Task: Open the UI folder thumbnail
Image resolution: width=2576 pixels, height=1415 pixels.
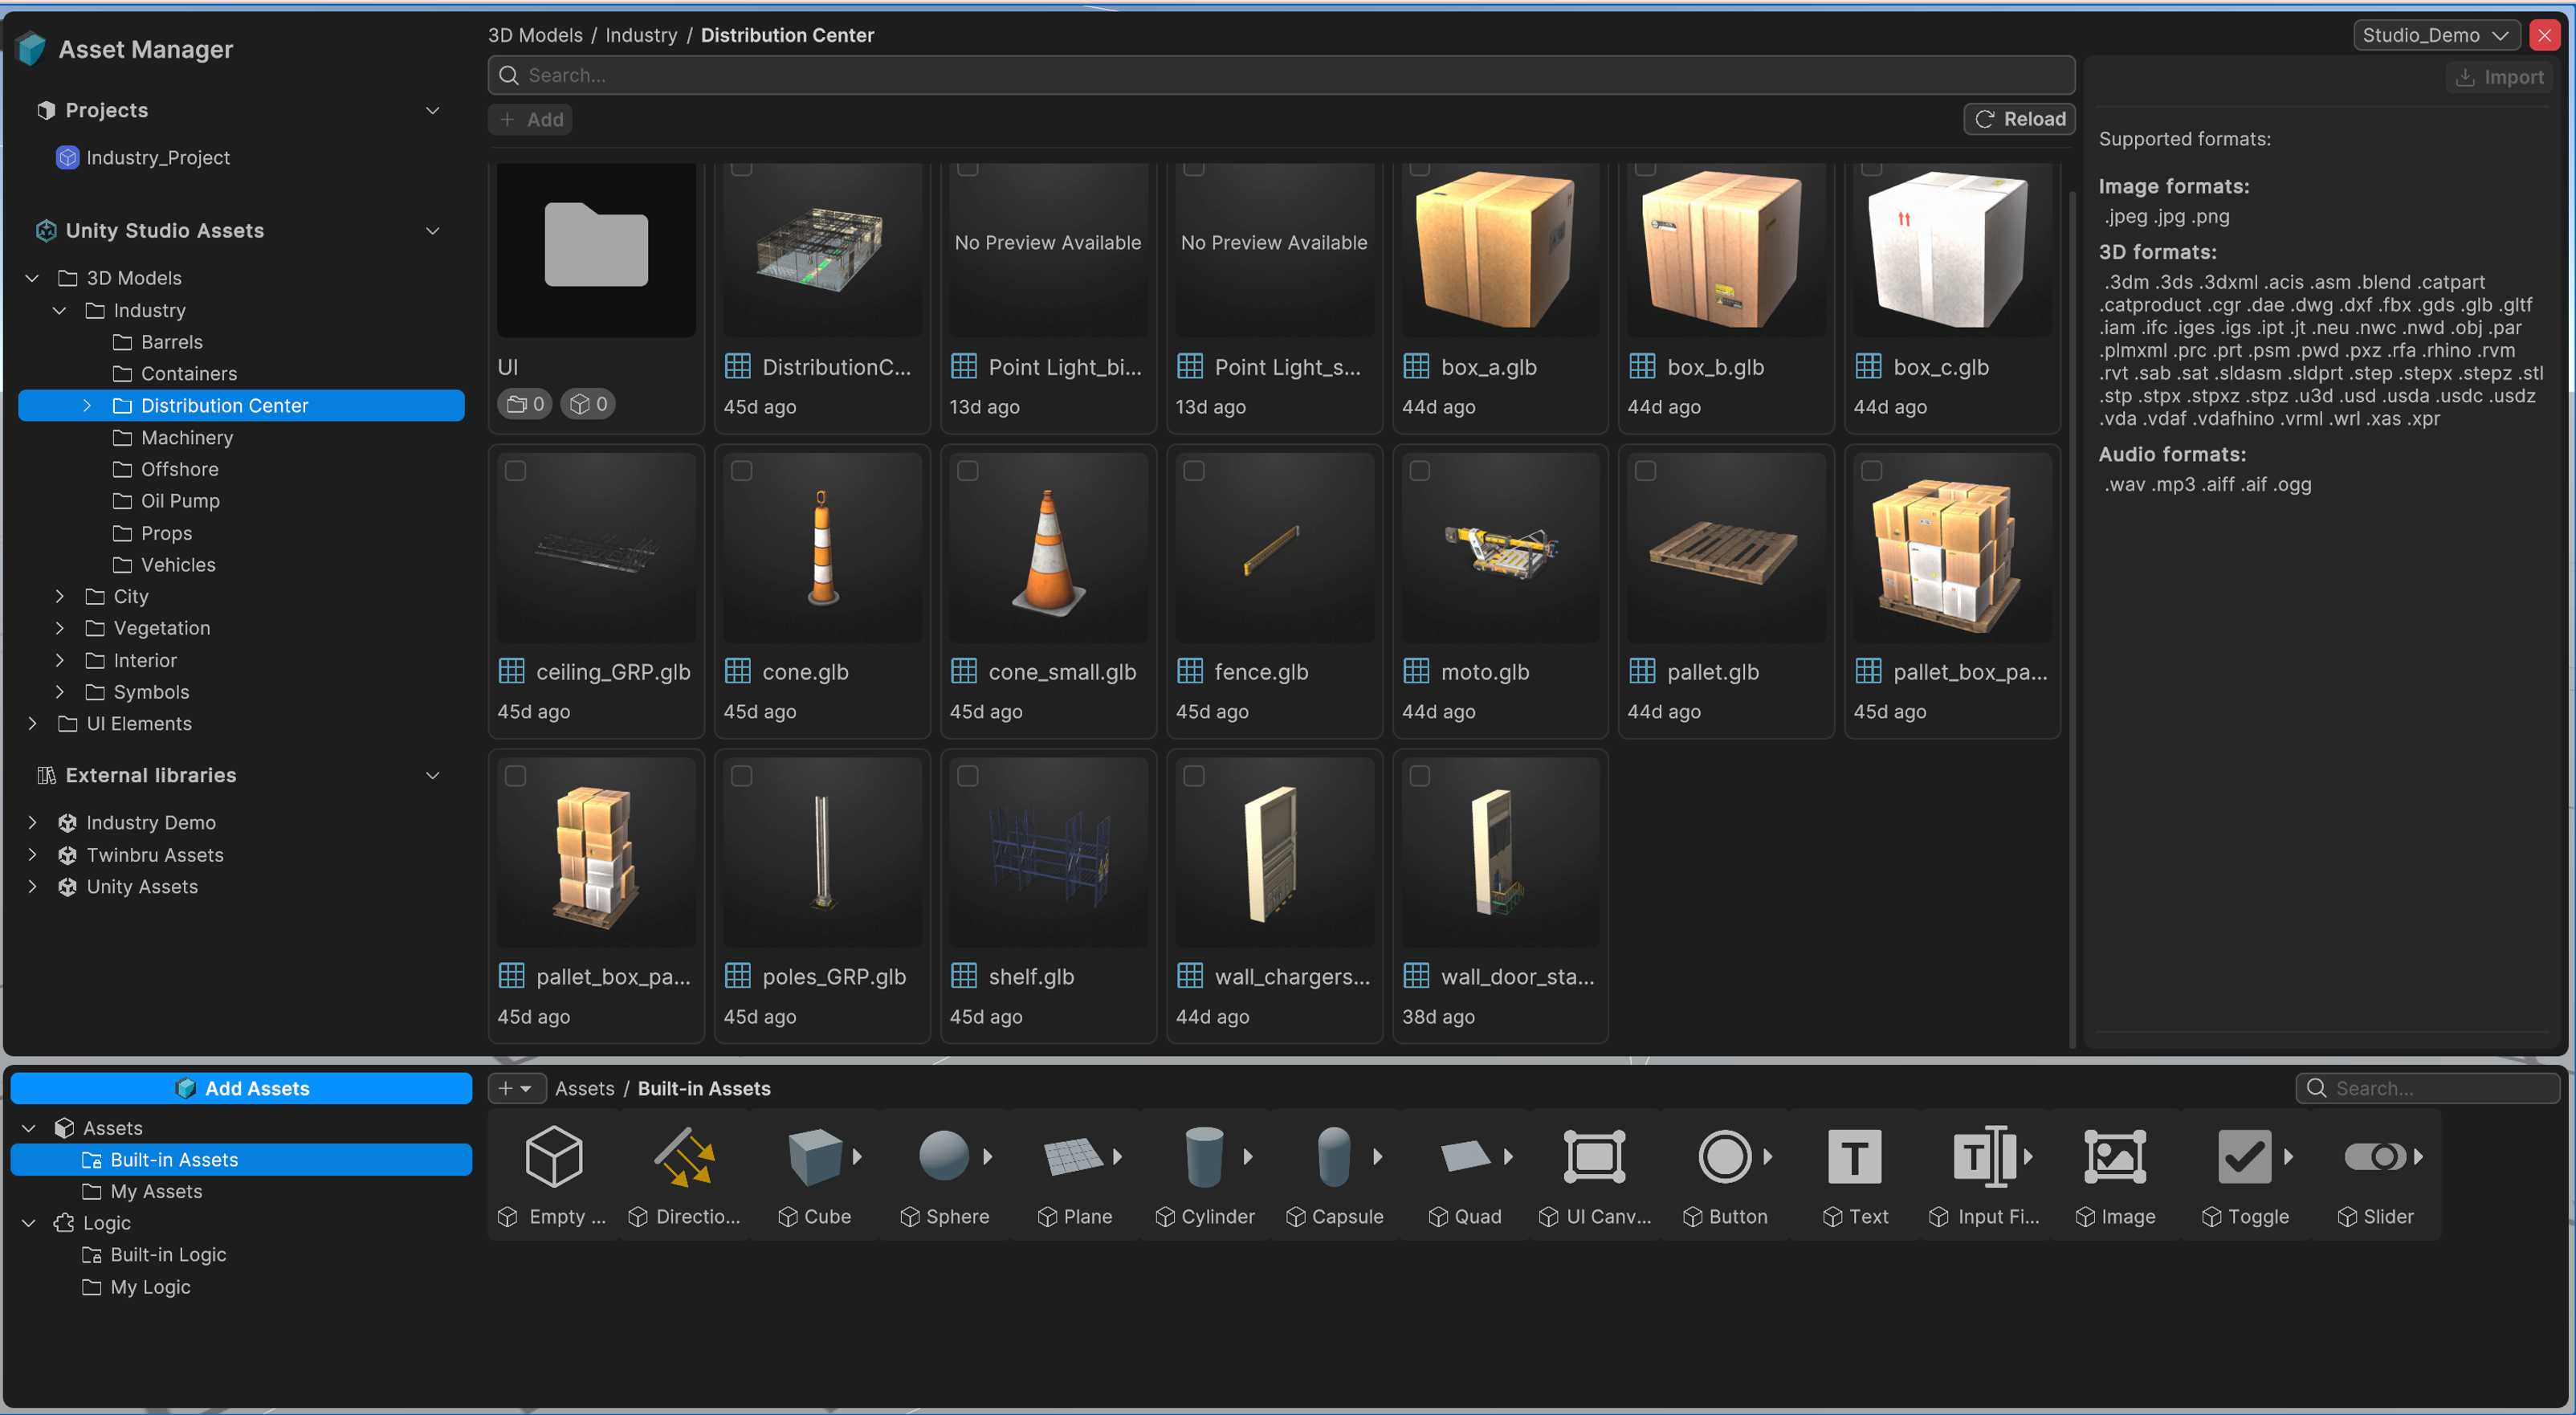Action: 596,248
